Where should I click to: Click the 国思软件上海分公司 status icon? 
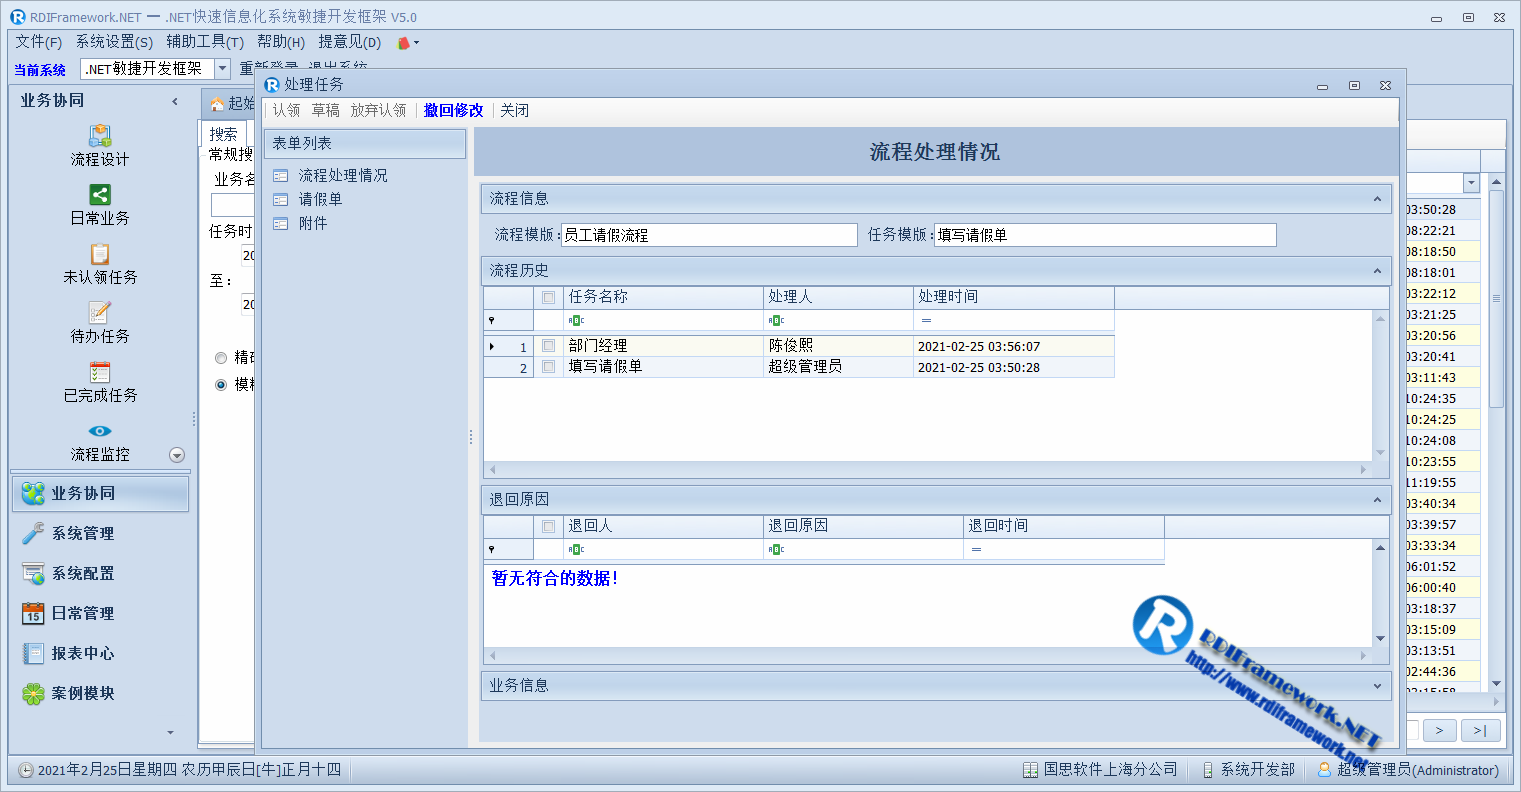[1030, 770]
